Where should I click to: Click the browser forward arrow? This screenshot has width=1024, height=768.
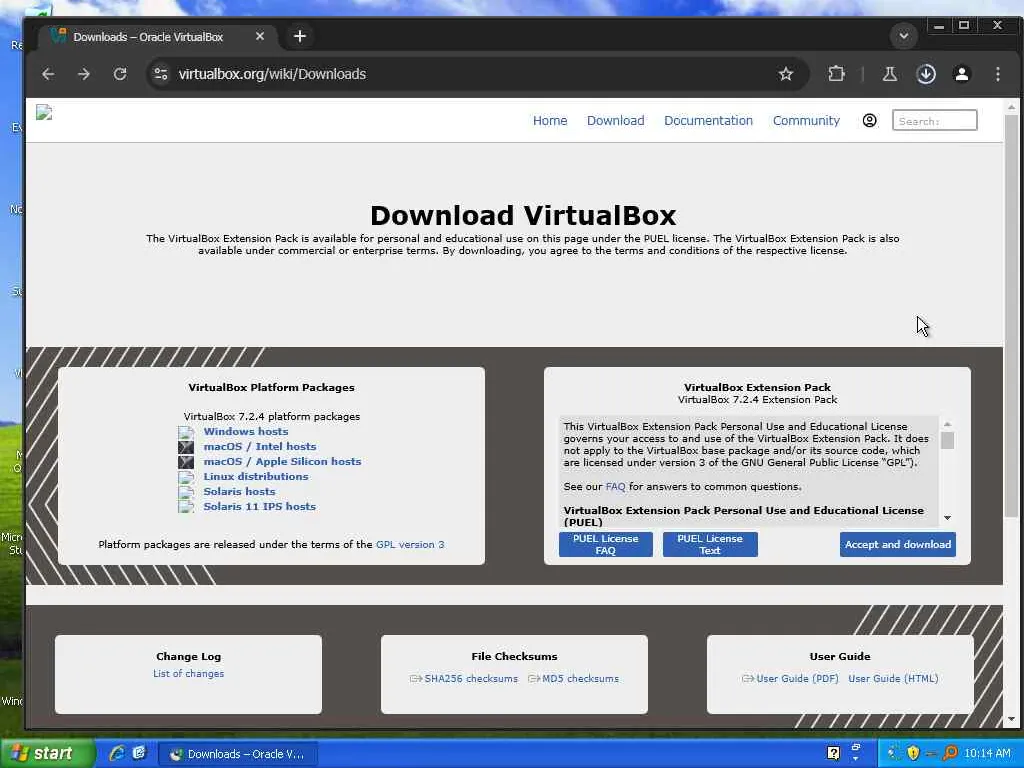point(84,74)
